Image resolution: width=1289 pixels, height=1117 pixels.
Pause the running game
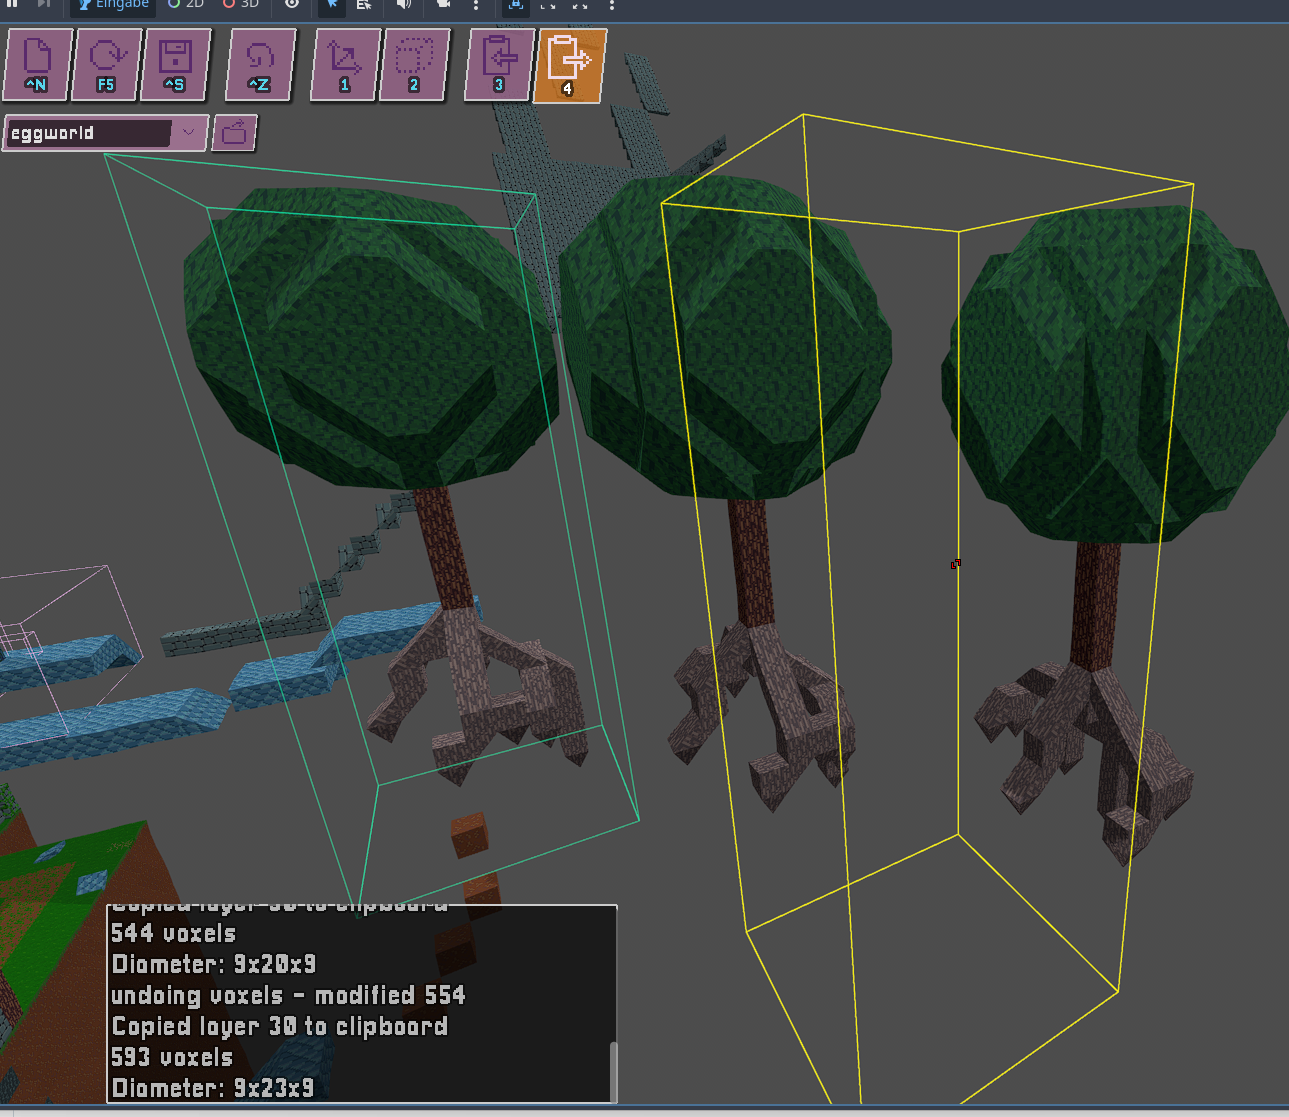pos(12,4)
